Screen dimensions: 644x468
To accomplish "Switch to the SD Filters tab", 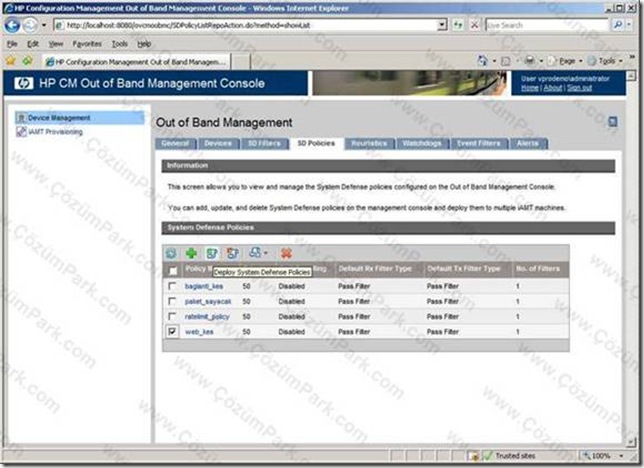I will [x=264, y=143].
